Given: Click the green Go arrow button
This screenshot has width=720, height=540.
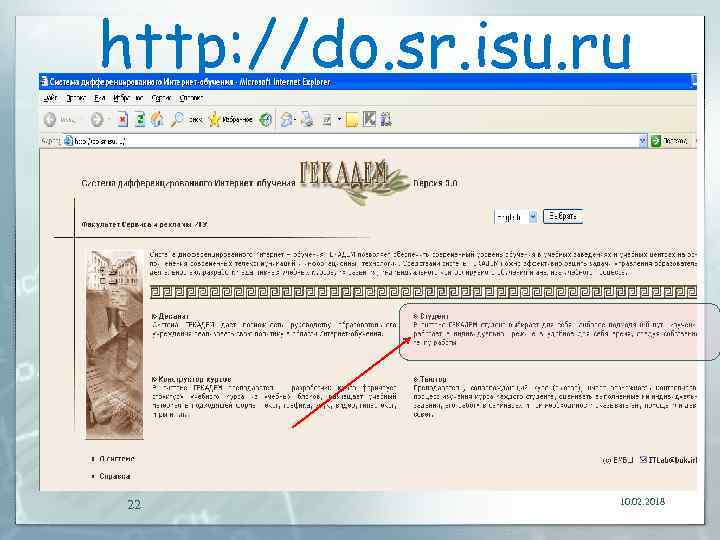Looking at the screenshot, I should point(656,141).
